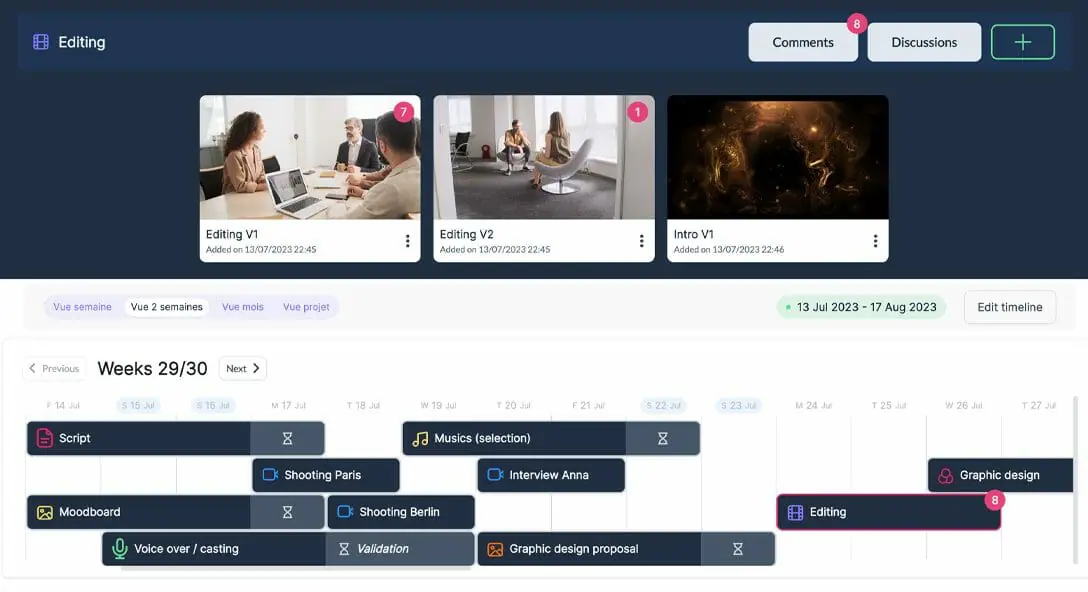The image size is (1088, 592).
Task: Switch to Vue mois view
Action: tap(242, 307)
